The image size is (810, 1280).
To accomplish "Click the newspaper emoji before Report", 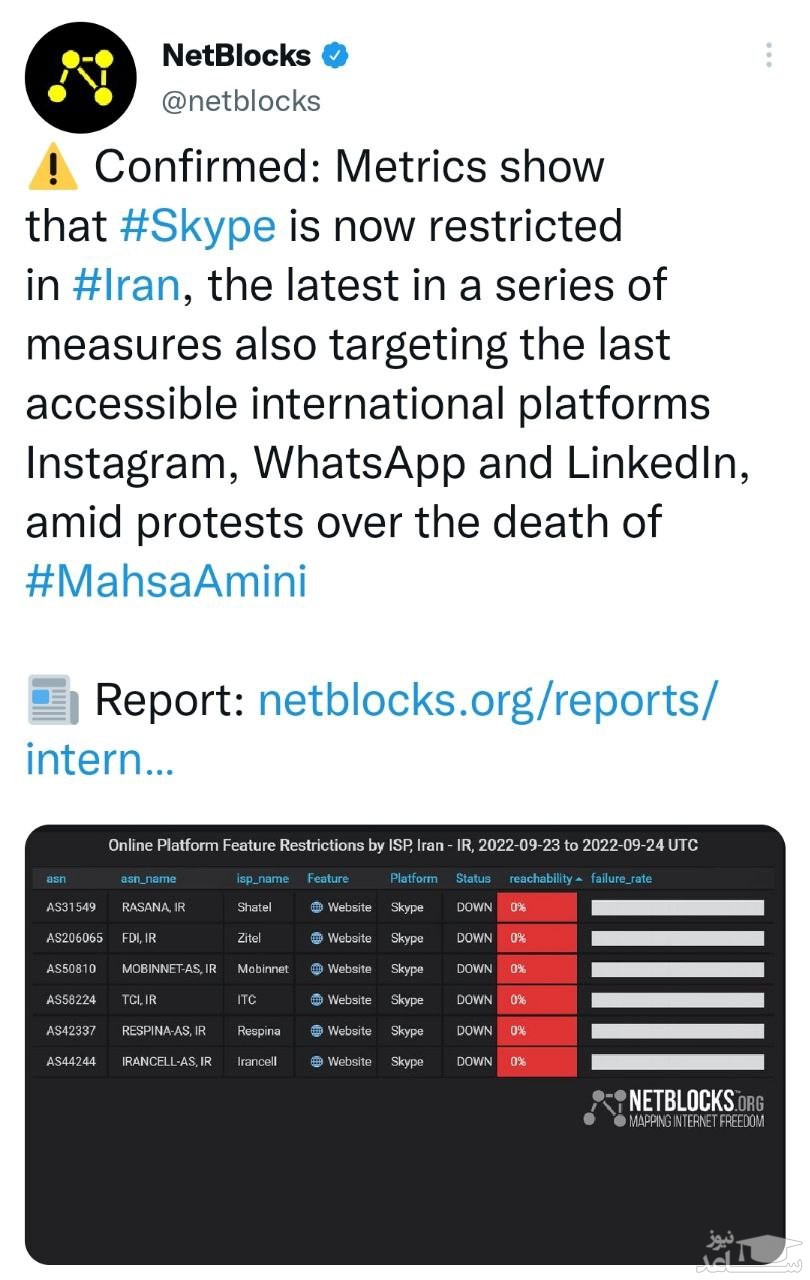I will tap(52, 700).
